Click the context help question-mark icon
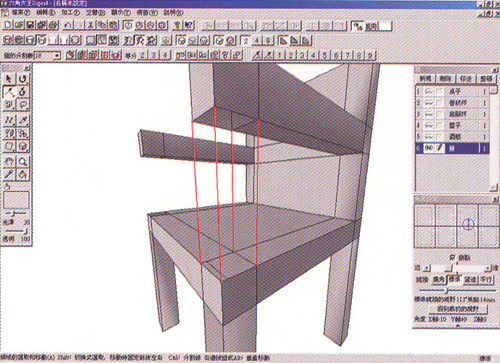This screenshot has width=500, height=363. 189,25
